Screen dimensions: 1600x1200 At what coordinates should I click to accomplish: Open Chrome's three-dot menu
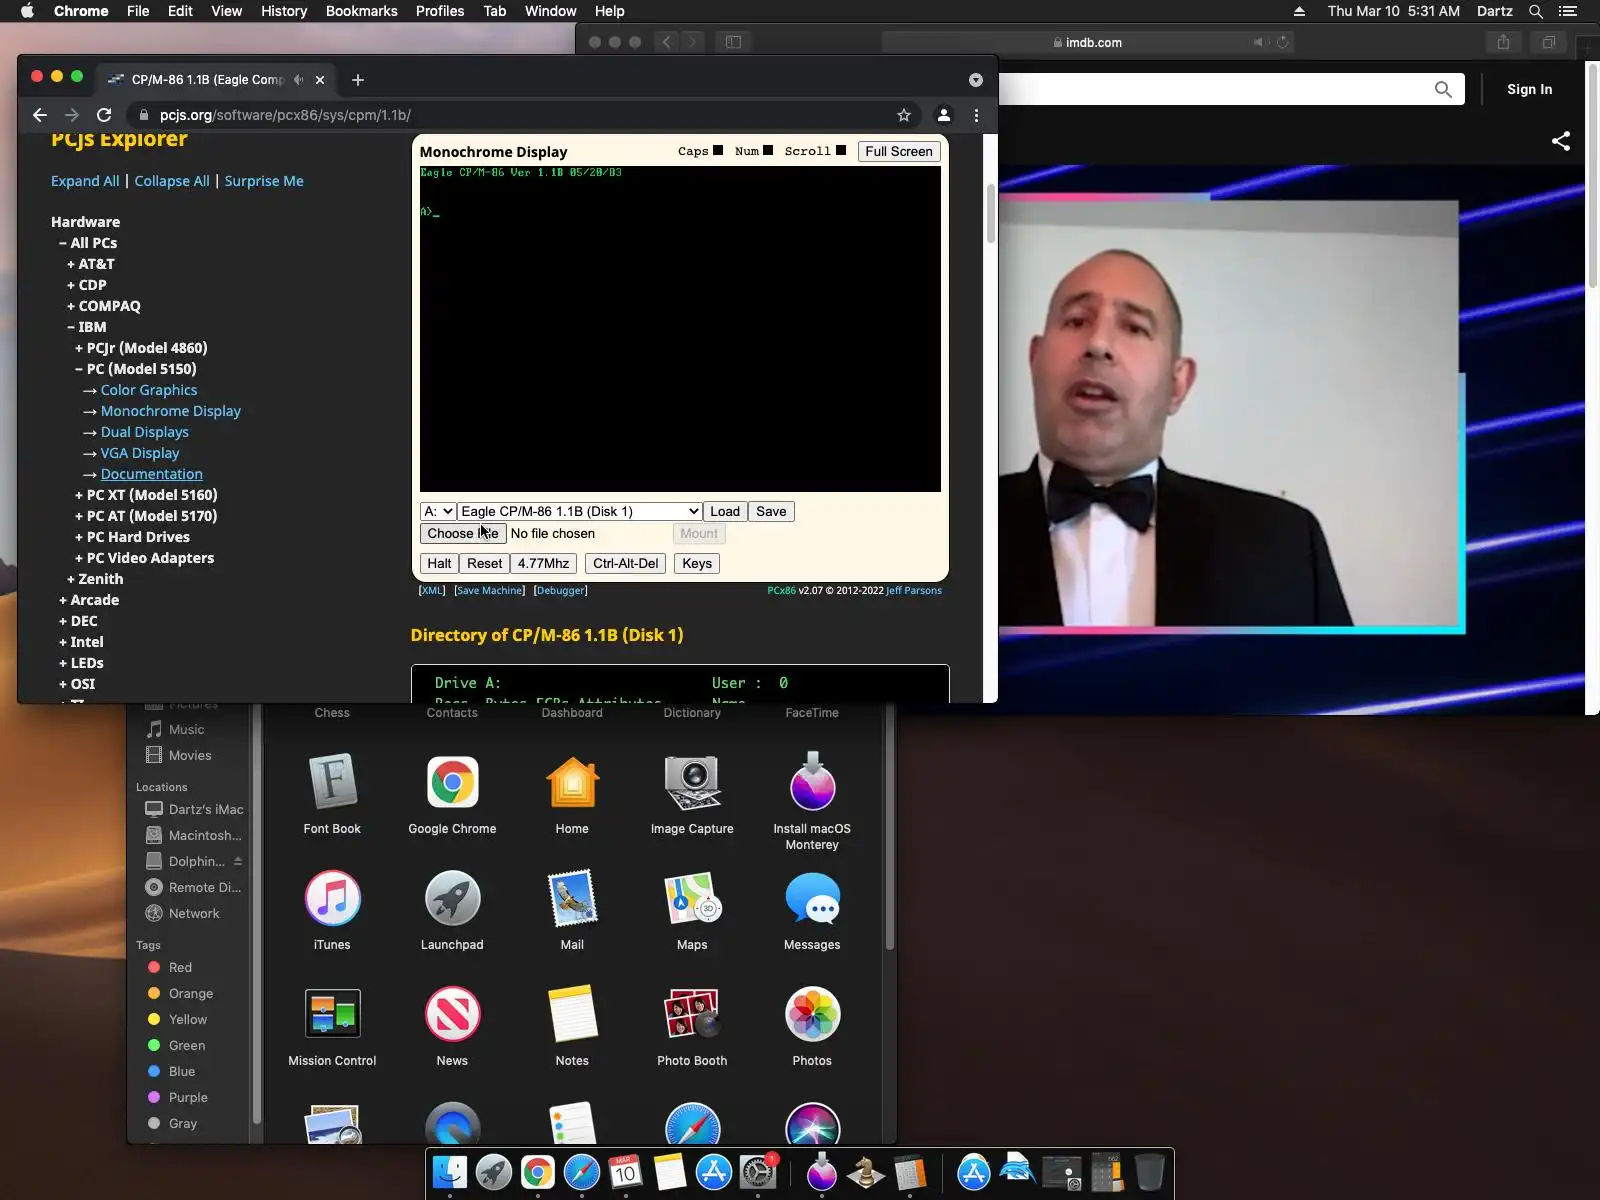(977, 115)
